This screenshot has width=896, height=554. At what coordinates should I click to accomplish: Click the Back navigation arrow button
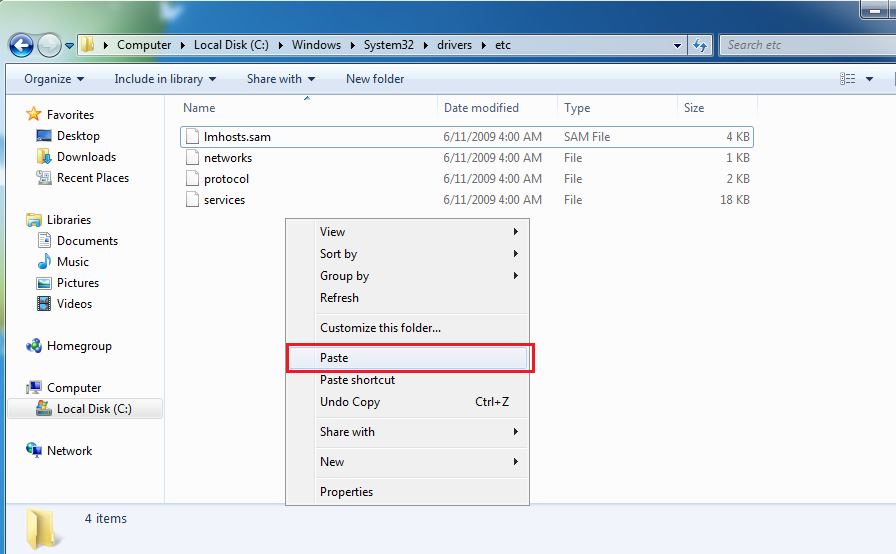(22, 45)
